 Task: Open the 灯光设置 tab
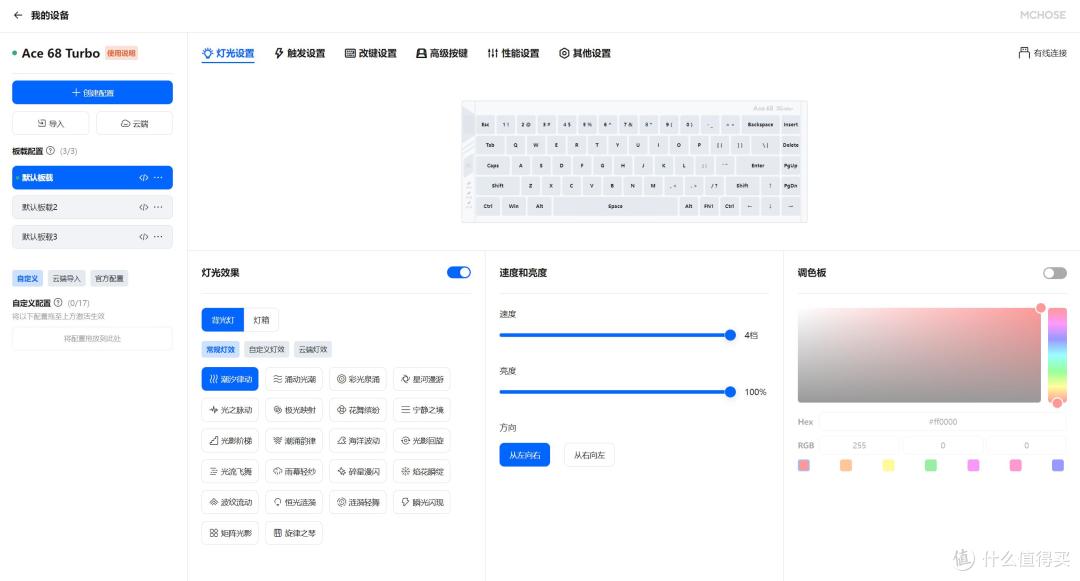point(228,53)
